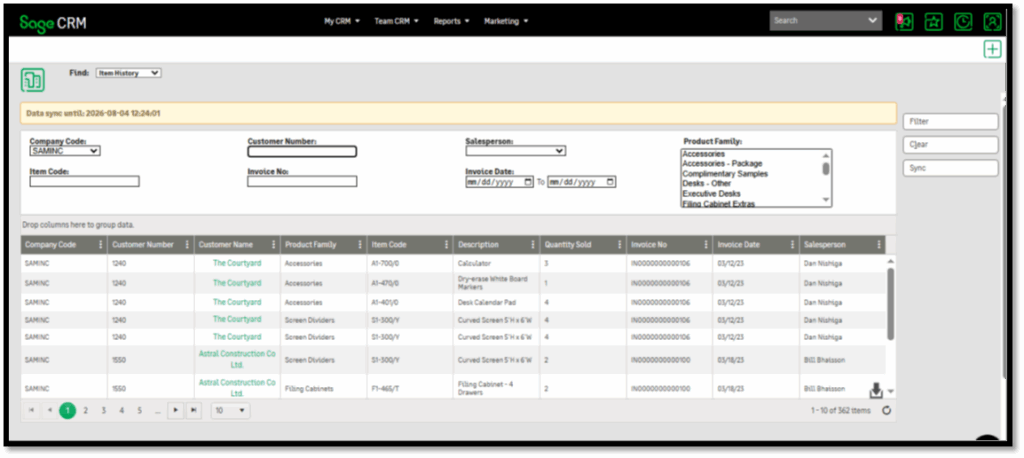The image size is (1024, 458).
Task: Open Product Family column menu dots
Action: pyautogui.click(x=360, y=244)
